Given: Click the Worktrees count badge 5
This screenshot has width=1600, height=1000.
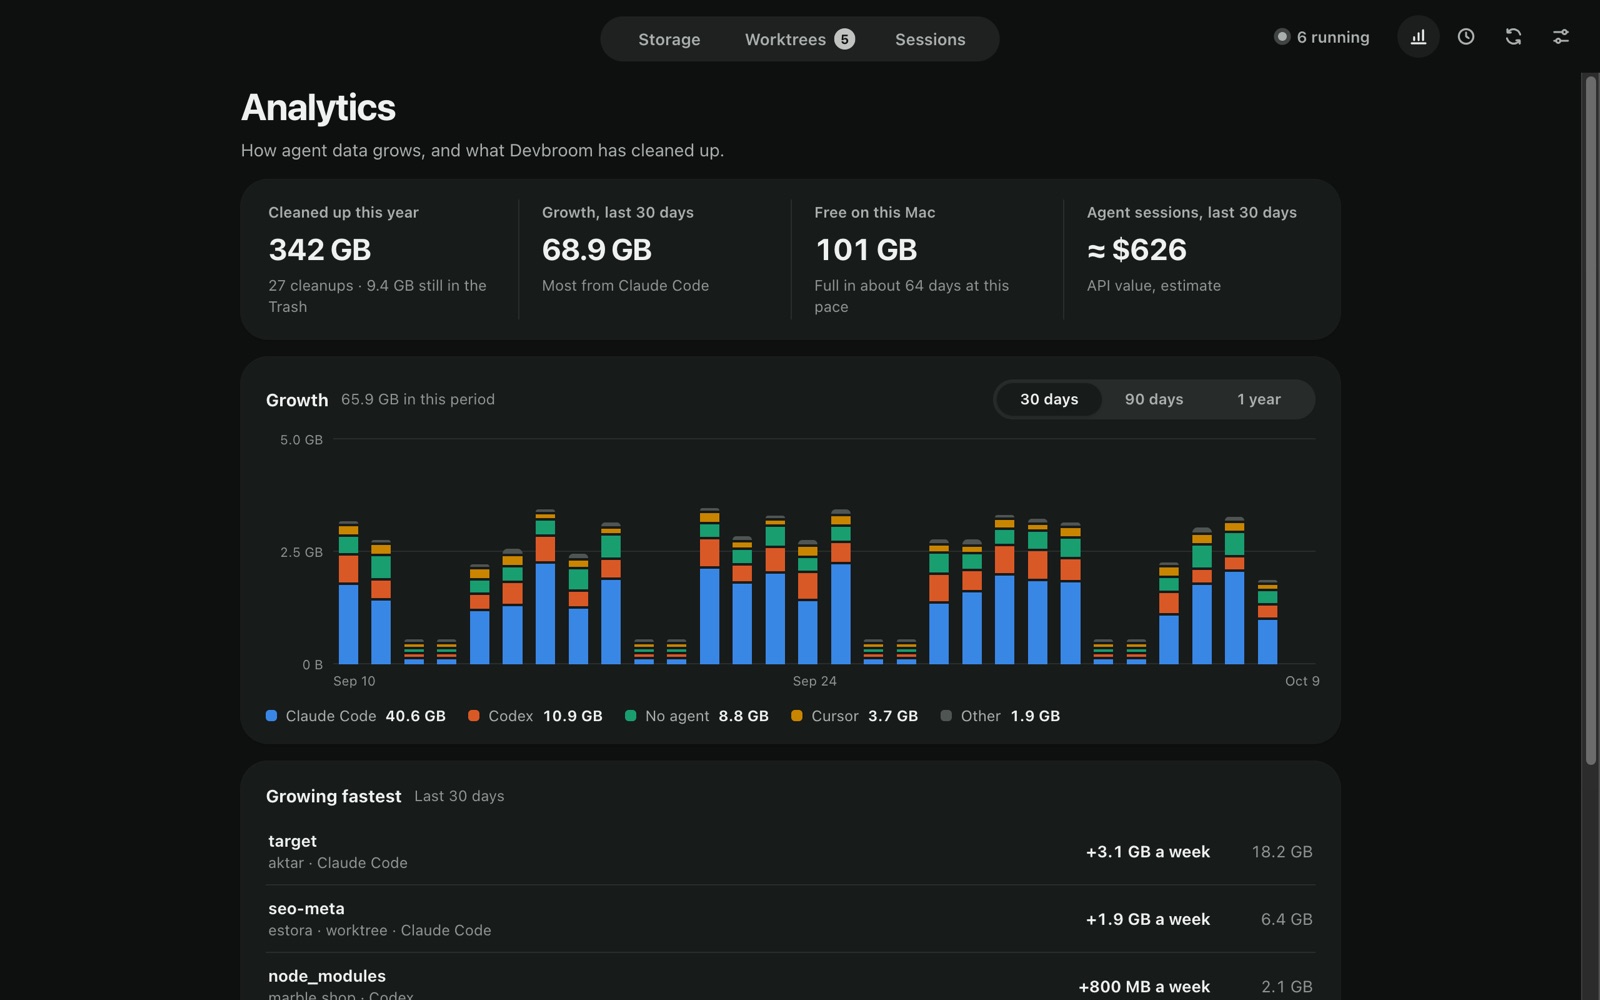Looking at the screenshot, I should click(844, 39).
